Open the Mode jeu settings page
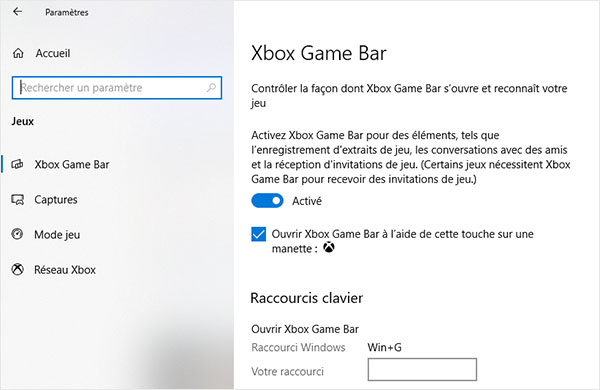This screenshot has height=390, width=600. [57, 235]
